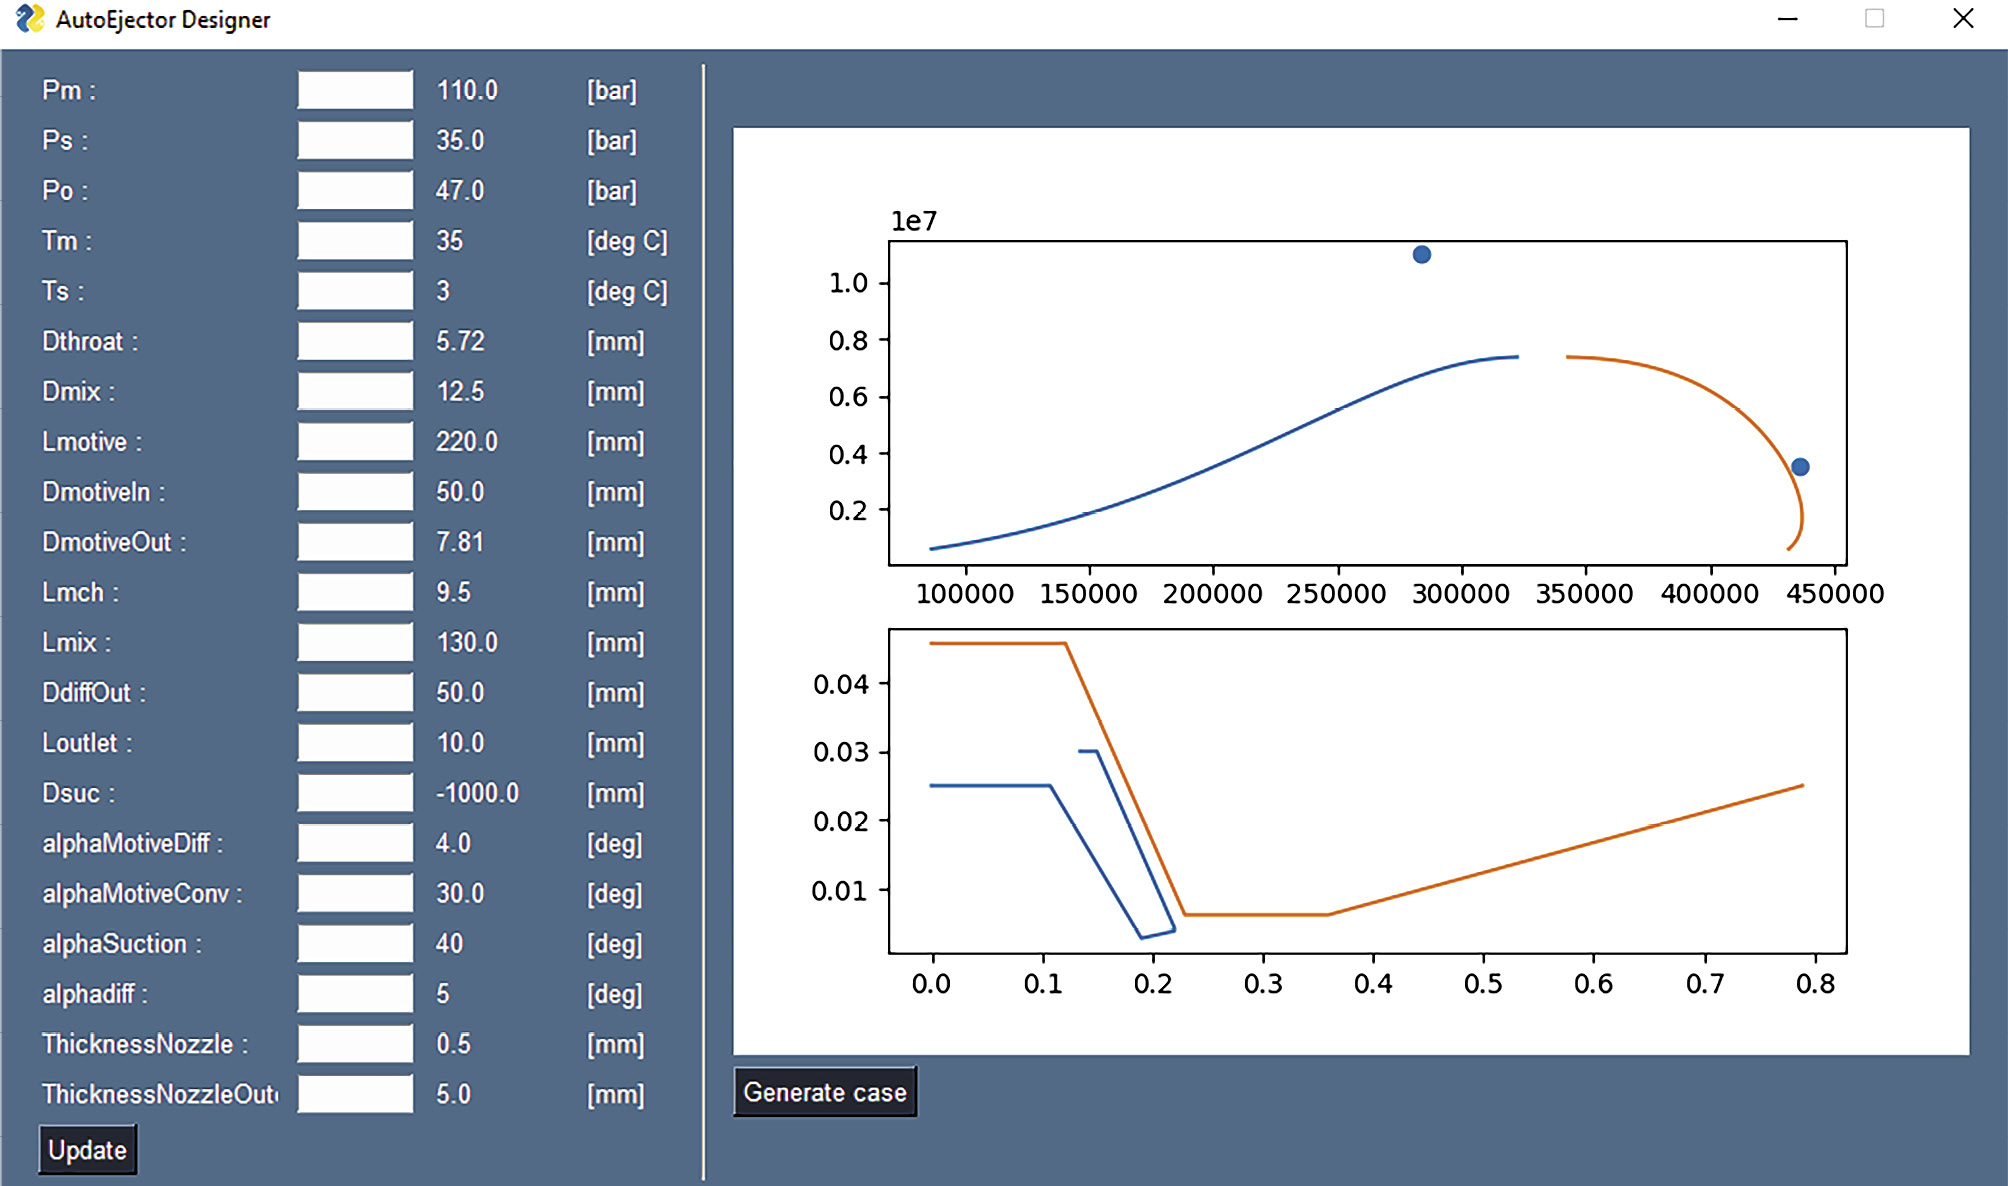Select the DmotiveOut entry box
Screen dimensions: 2008x1186
[x=355, y=542]
